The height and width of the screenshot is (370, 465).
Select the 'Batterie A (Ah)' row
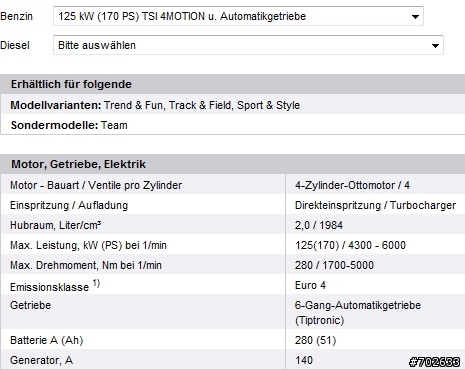point(232,340)
